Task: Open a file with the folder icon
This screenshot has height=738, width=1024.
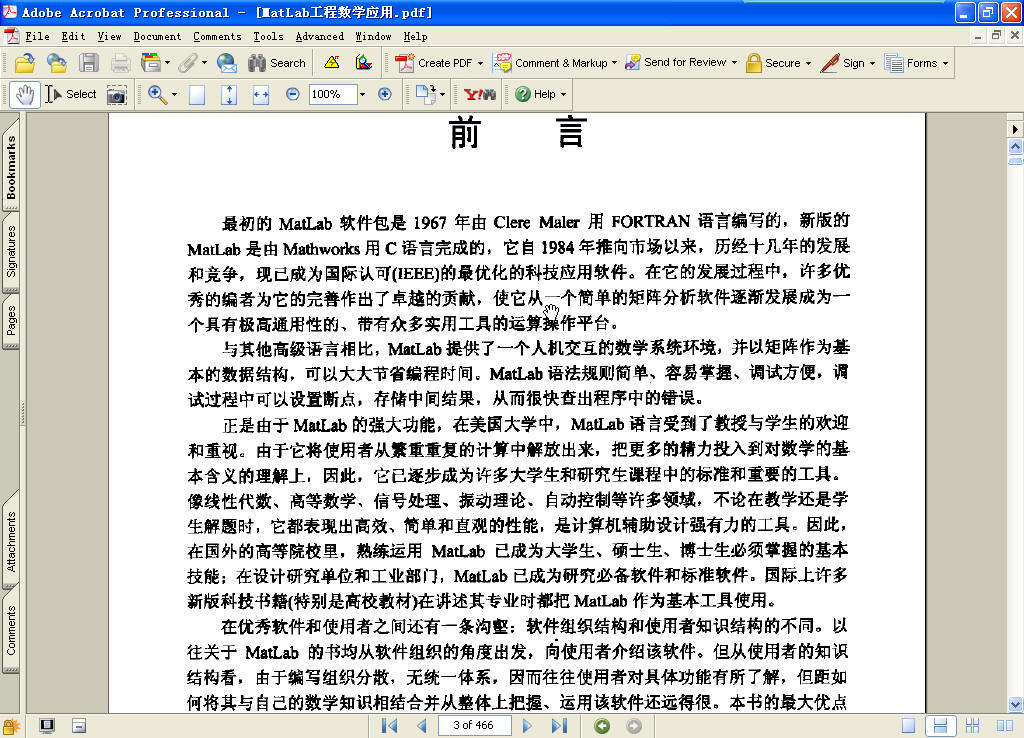Action: [x=25, y=63]
